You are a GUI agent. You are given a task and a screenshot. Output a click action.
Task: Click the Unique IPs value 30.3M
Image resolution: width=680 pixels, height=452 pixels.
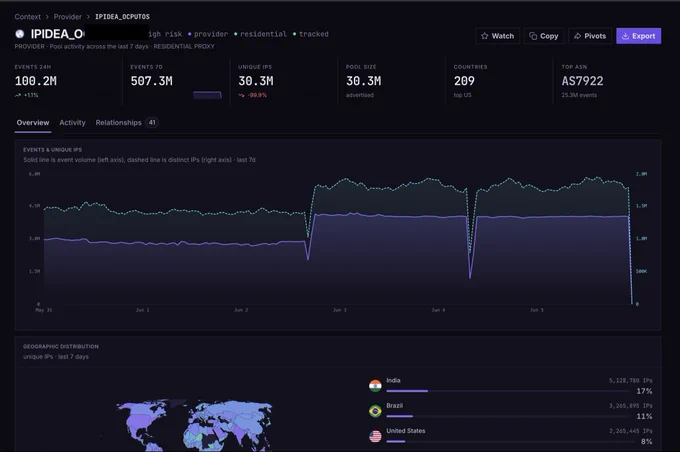[x=255, y=81]
